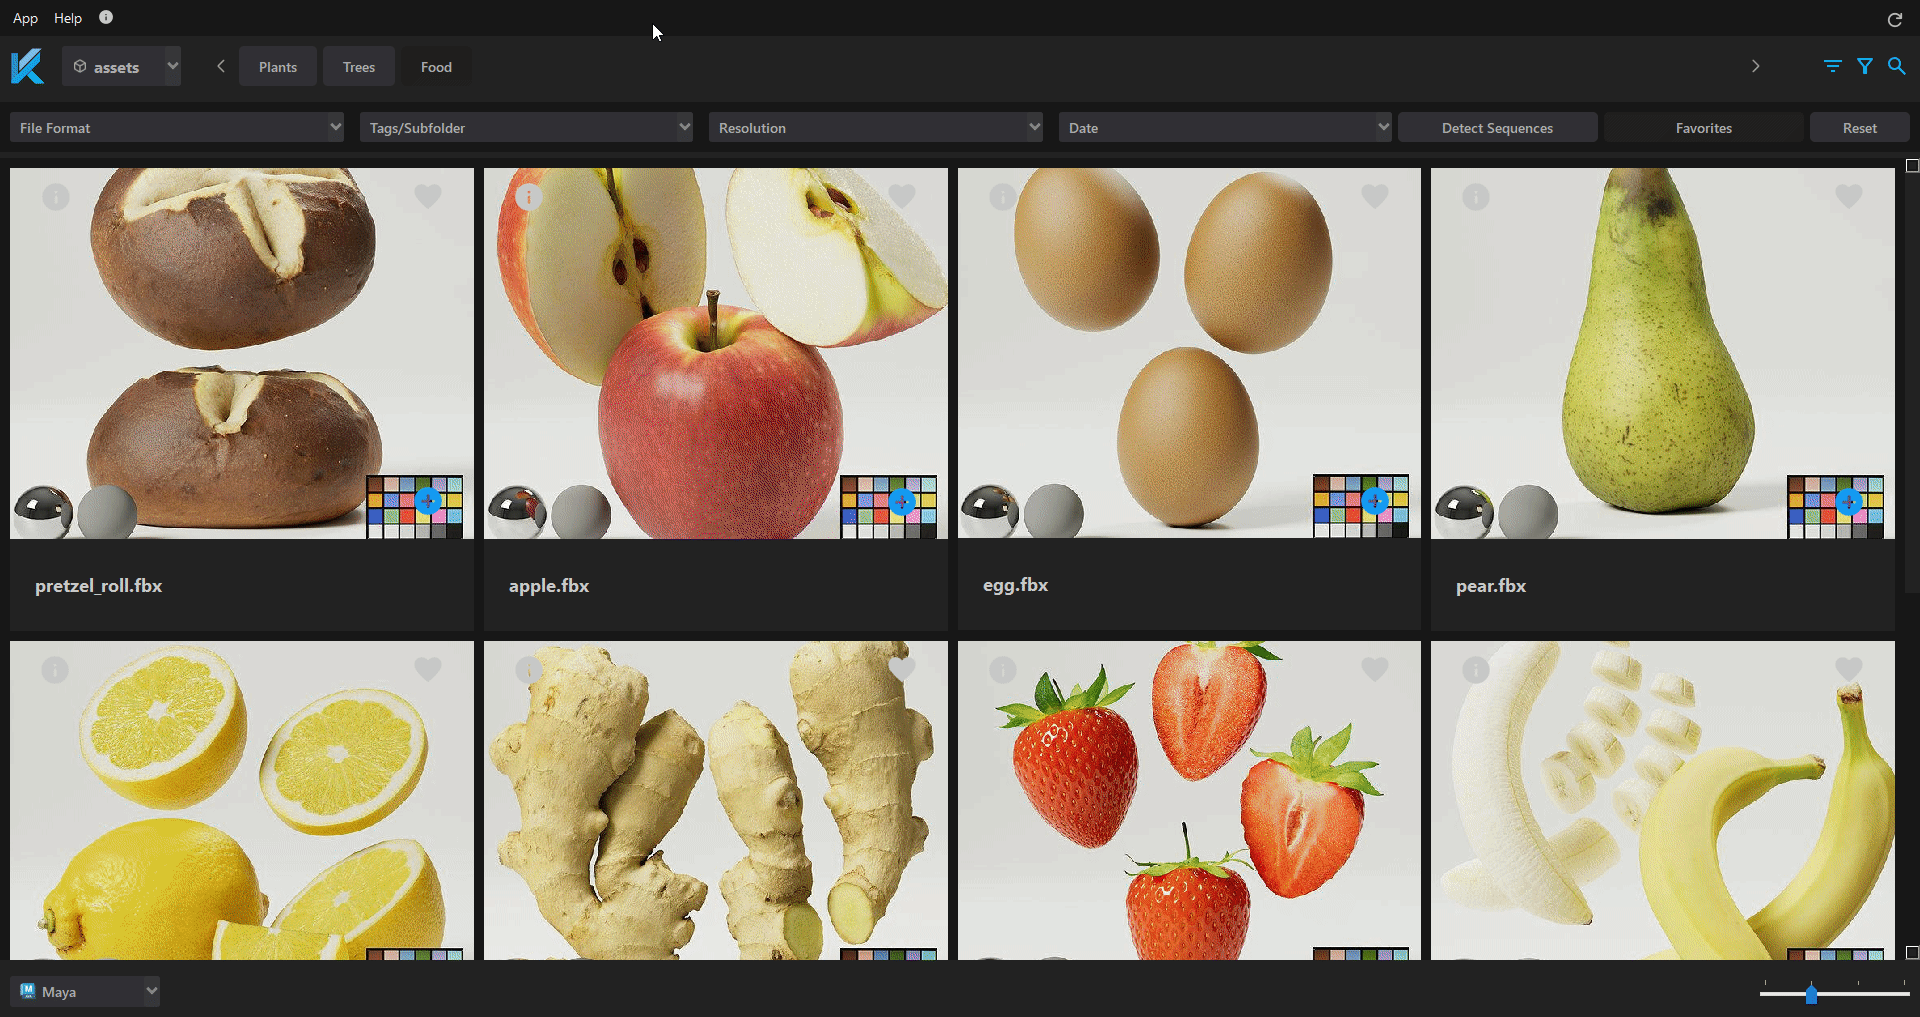Select the Plants tag tab
This screenshot has width=1920, height=1017.
[x=278, y=67]
